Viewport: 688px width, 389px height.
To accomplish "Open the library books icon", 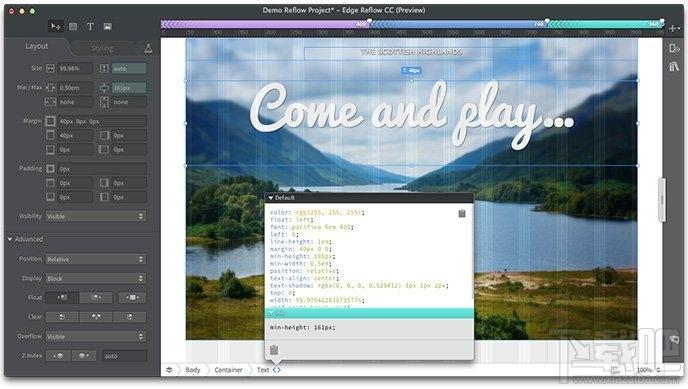I will point(674,66).
